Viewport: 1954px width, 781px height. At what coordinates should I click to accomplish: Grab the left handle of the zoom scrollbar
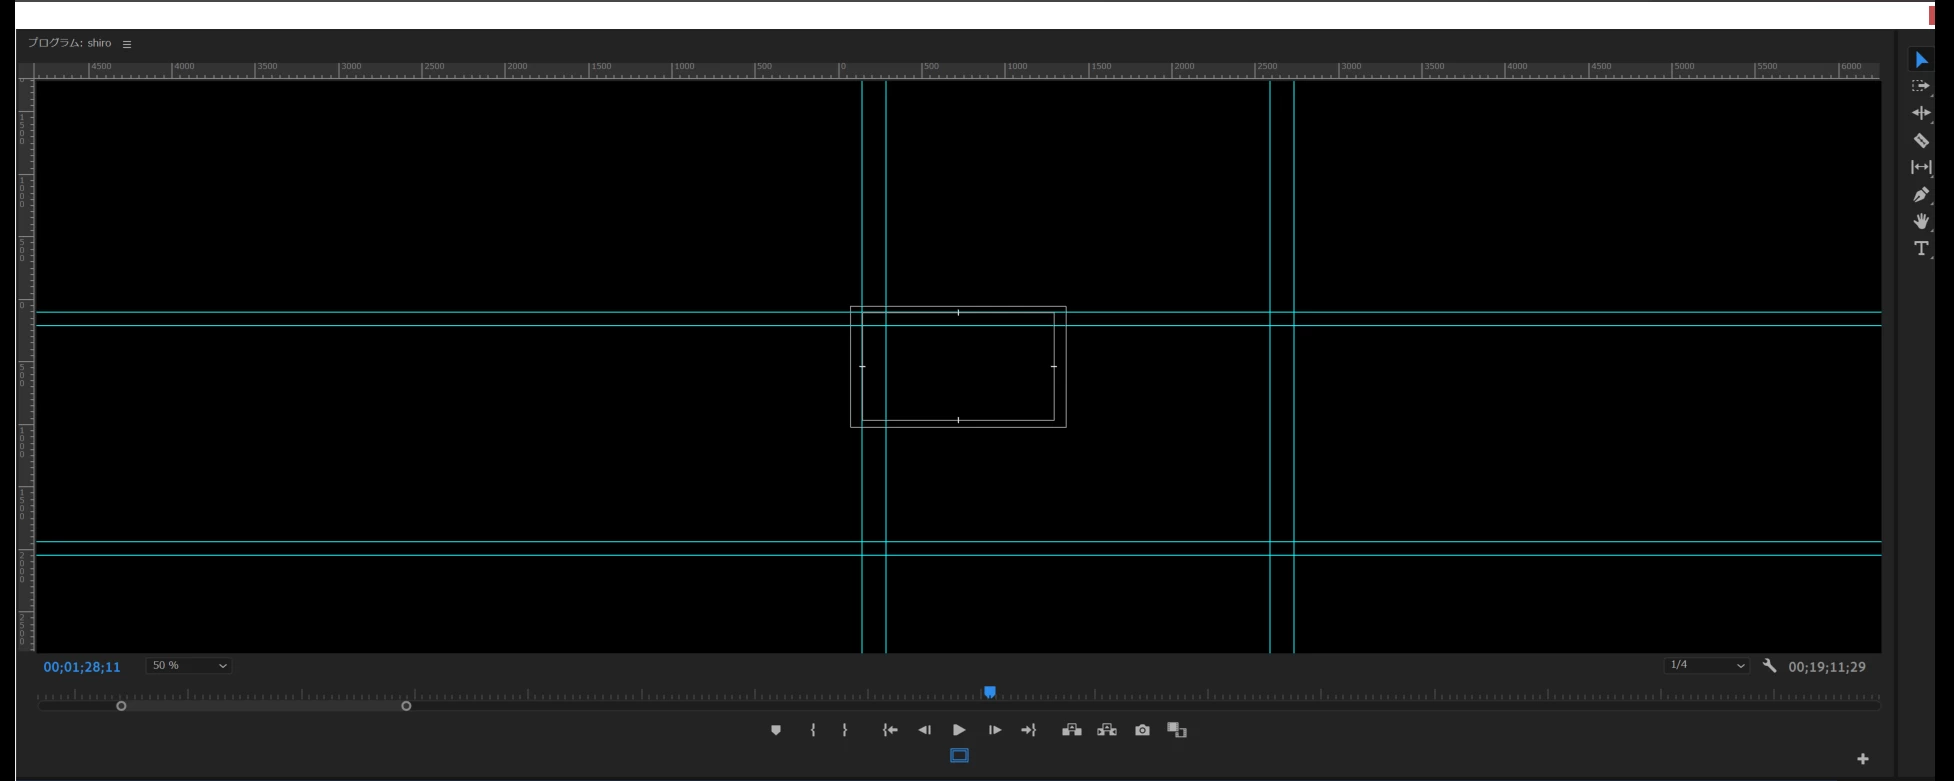[121, 706]
